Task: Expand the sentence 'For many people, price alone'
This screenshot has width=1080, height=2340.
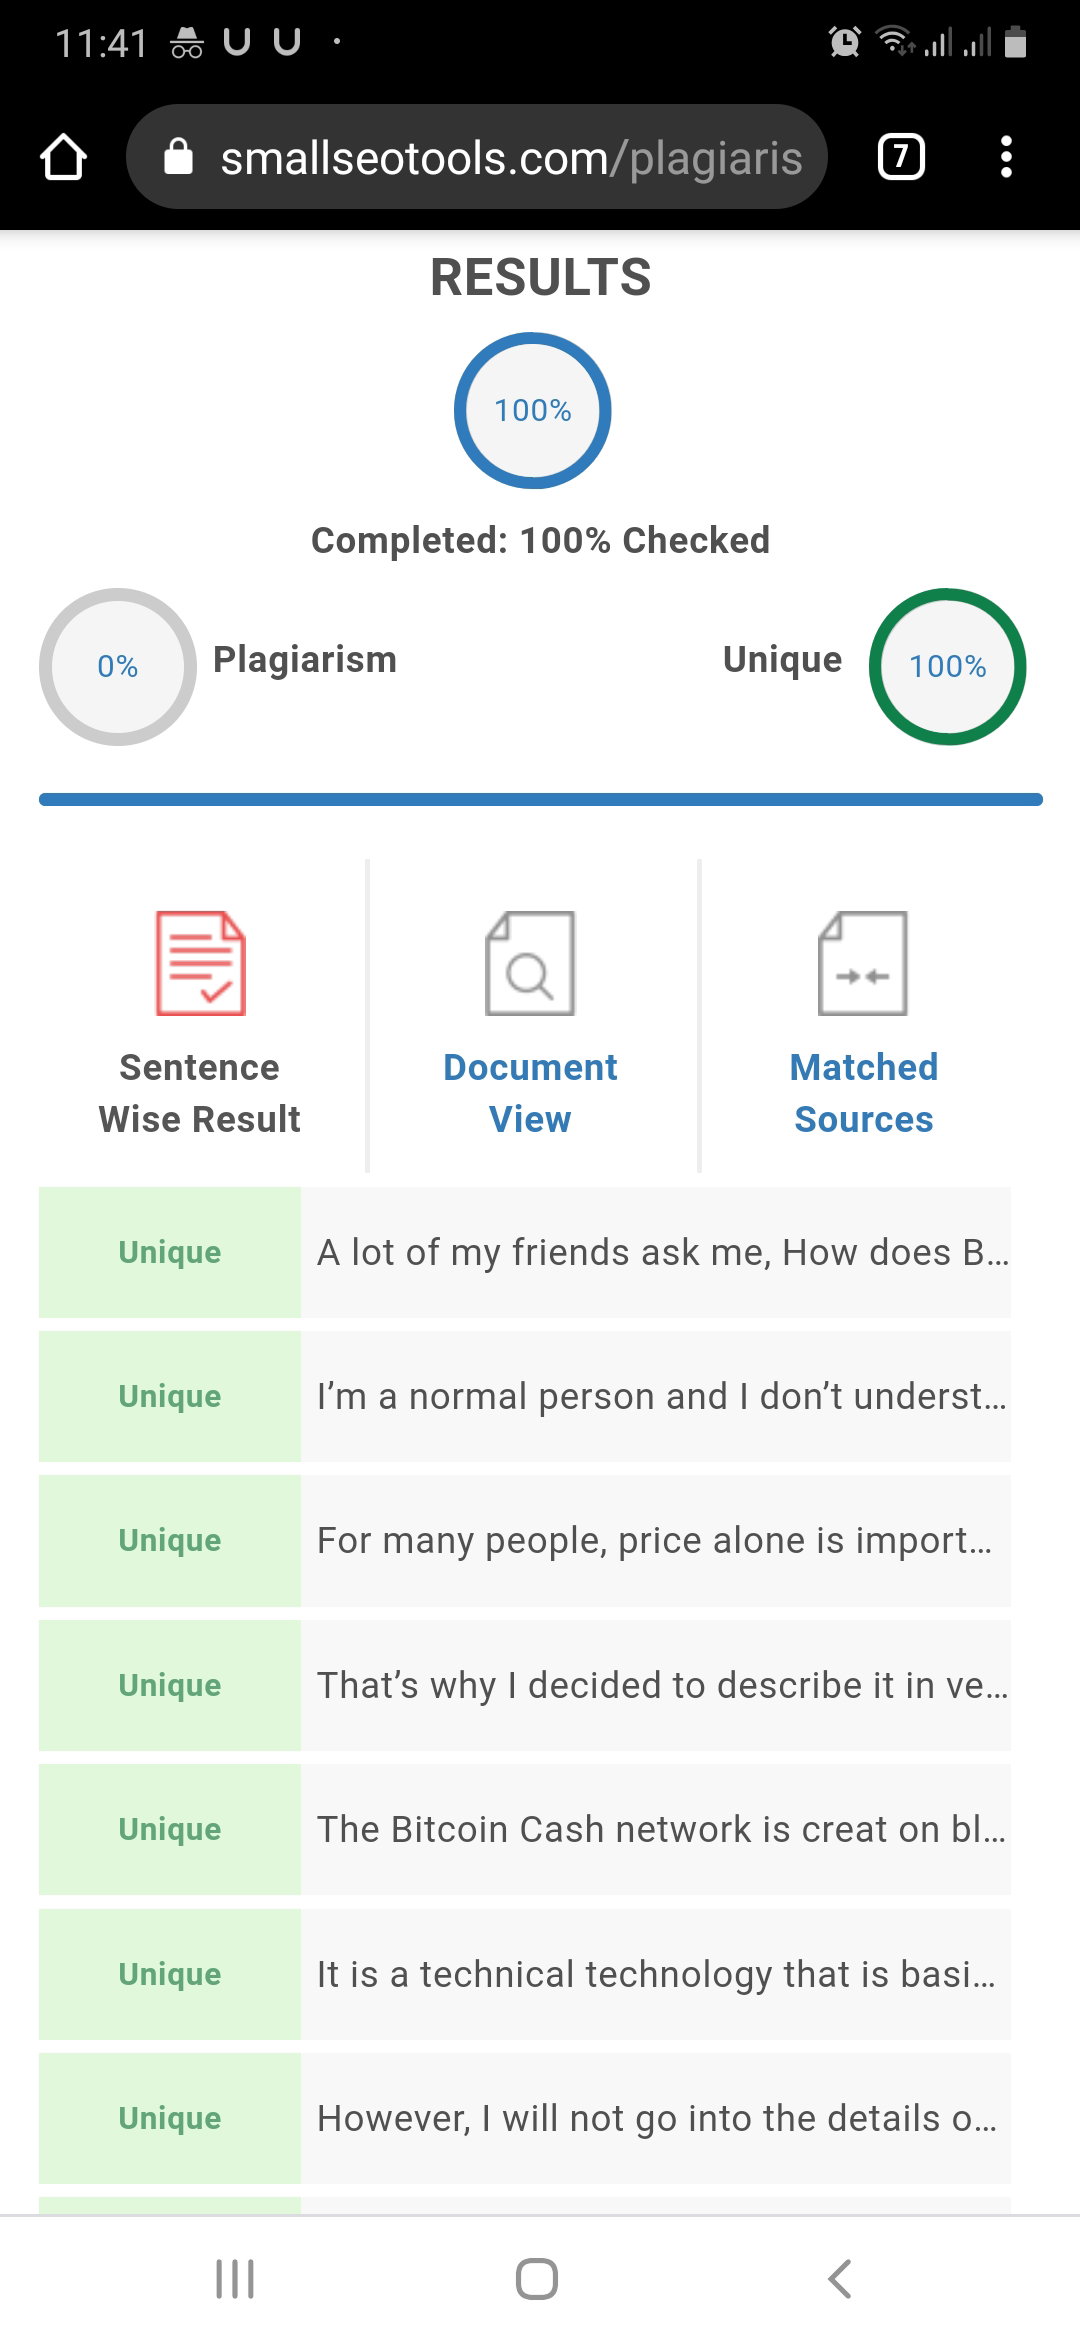Action: (x=655, y=1540)
